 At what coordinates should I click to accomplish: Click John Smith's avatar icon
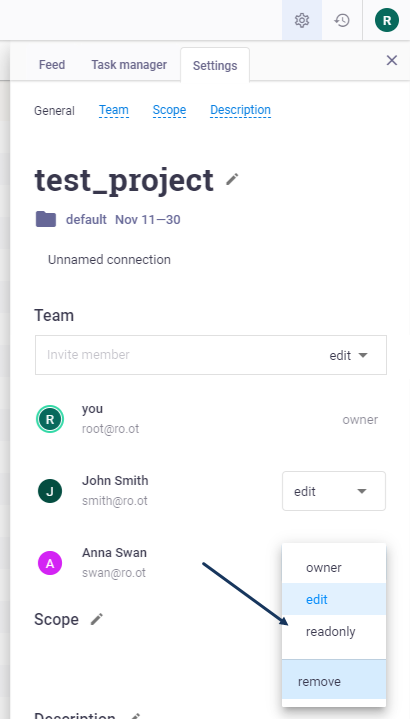(x=50, y=491)
